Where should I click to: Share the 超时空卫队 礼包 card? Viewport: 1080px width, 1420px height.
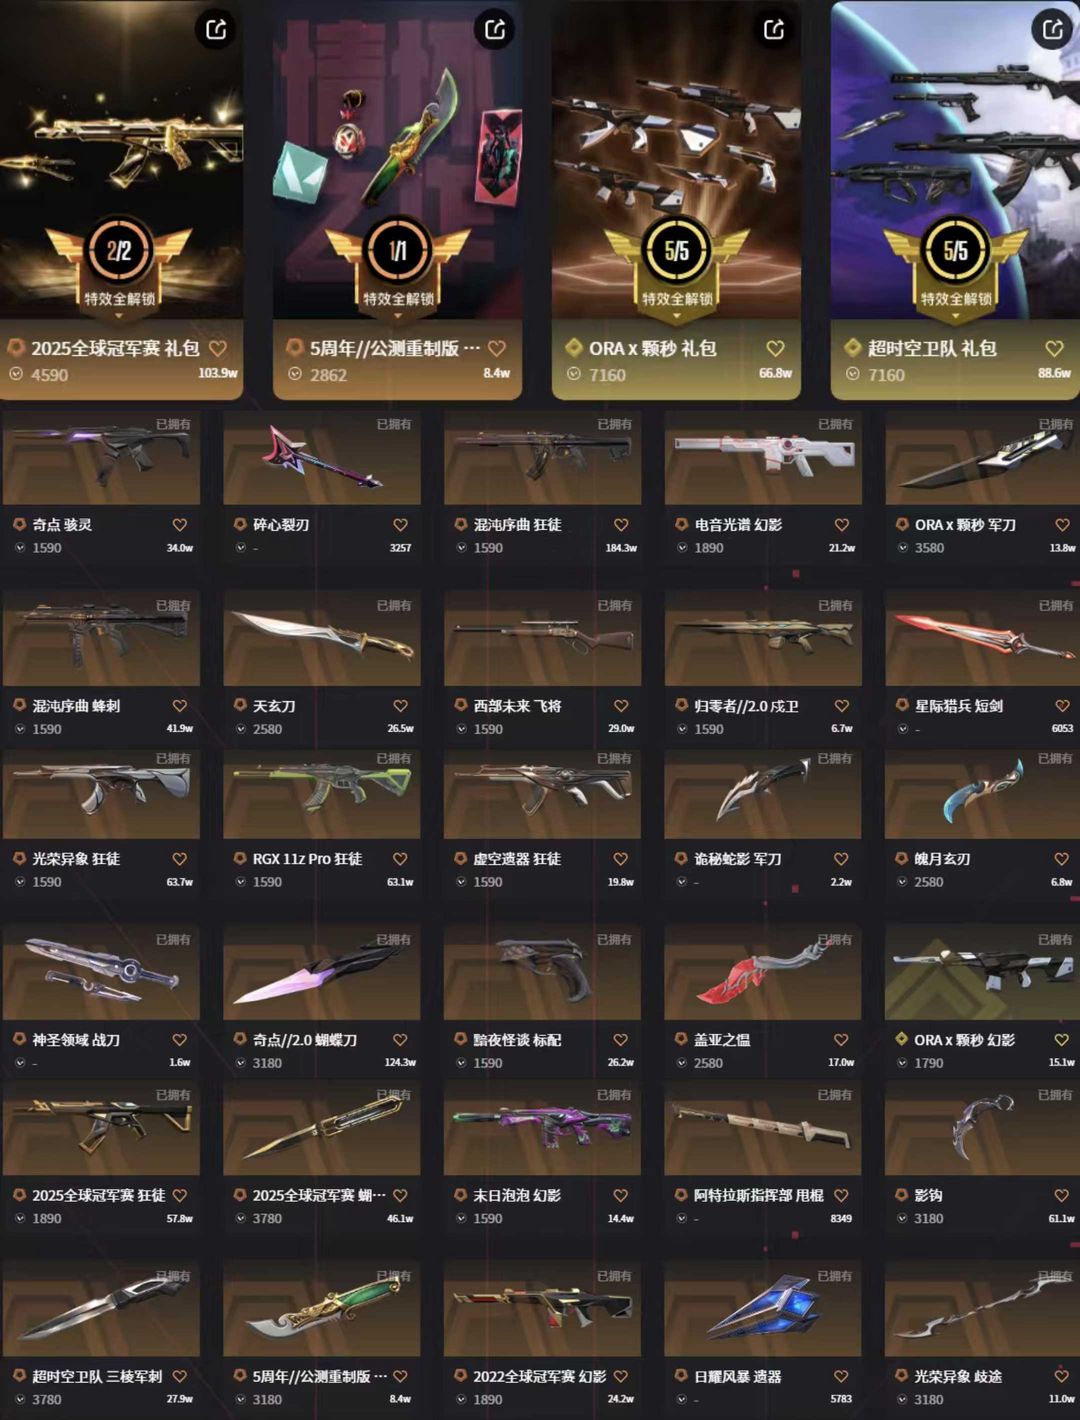[x=1053, y=29]
